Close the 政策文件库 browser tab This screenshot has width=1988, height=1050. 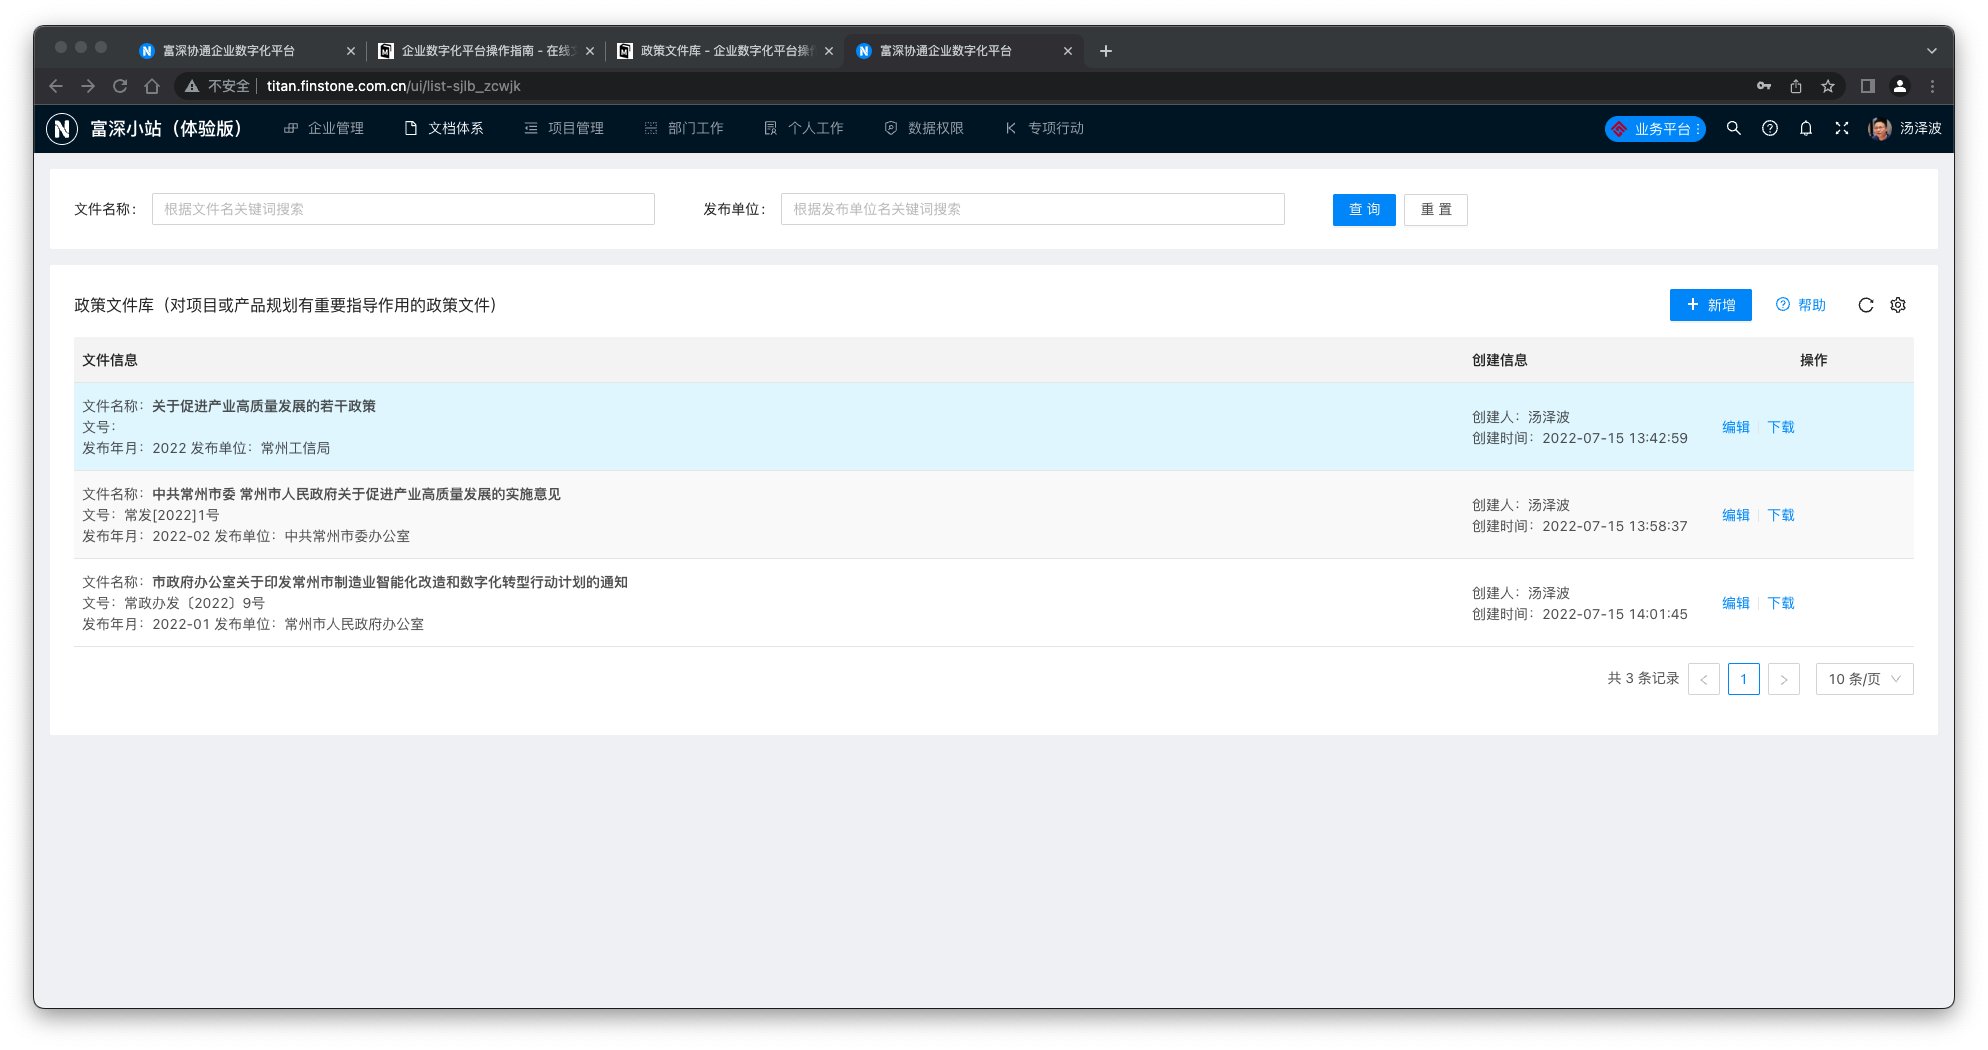pyautogui.click(x=828, y=51)
